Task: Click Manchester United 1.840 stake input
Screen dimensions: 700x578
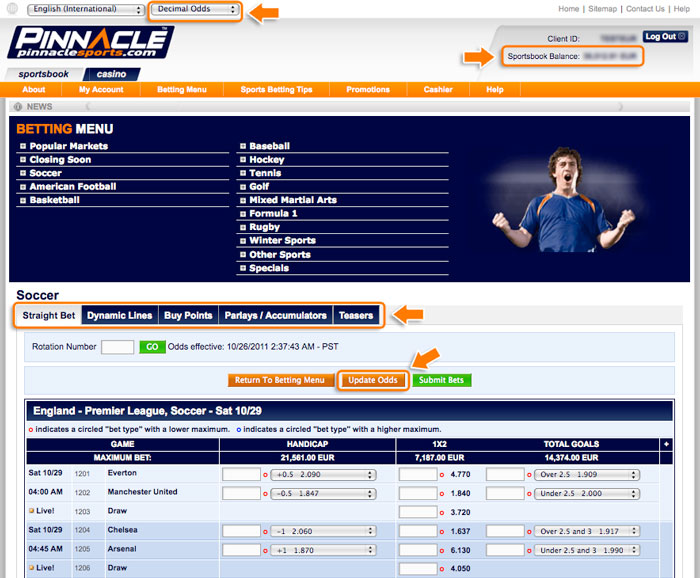Action: coord(418,493)
